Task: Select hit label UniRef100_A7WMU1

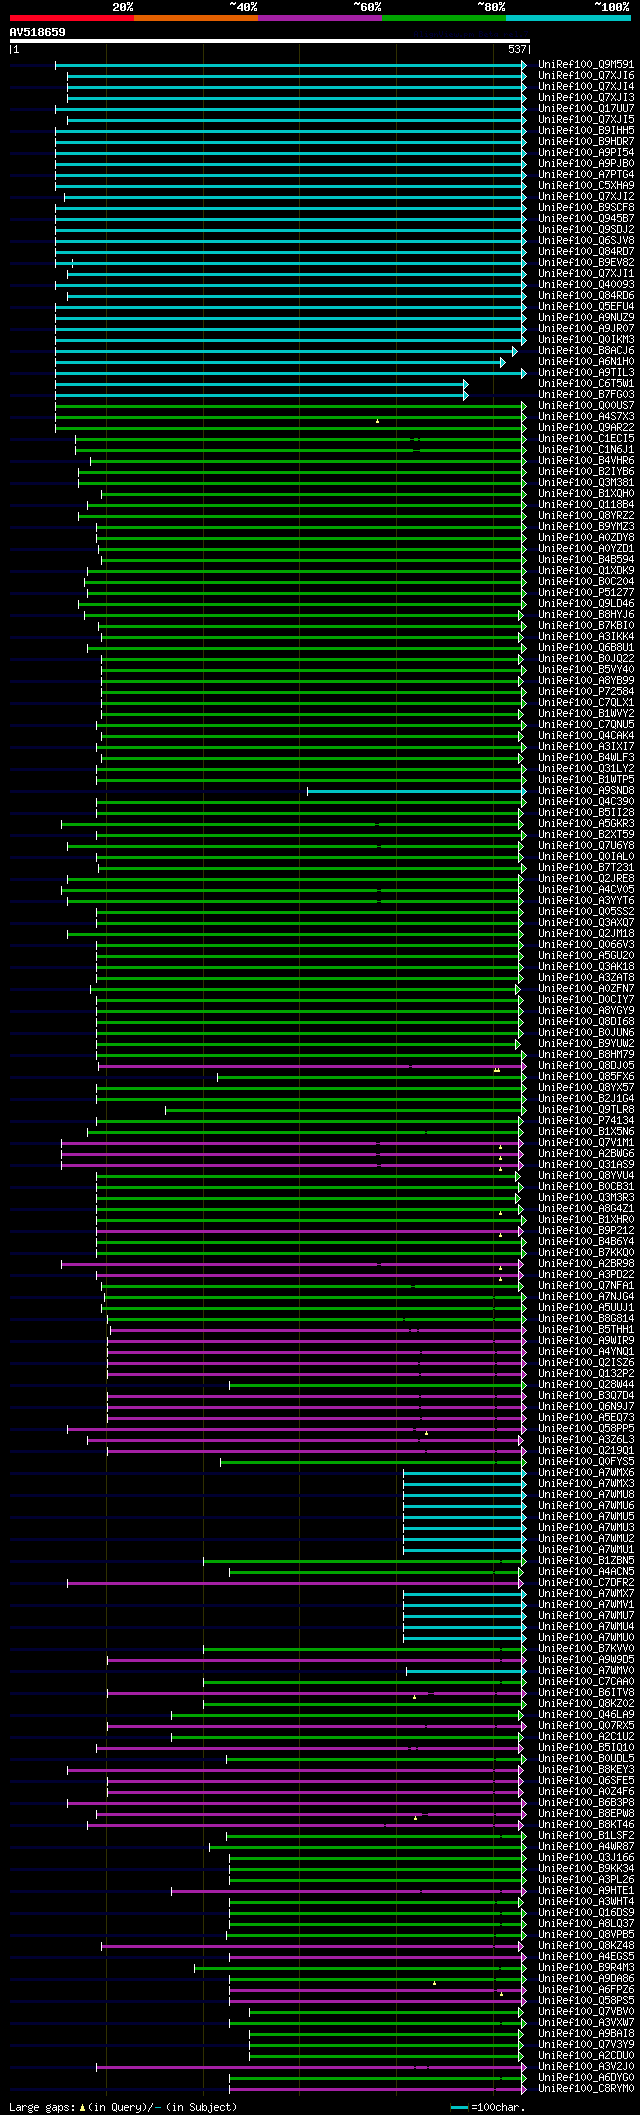Action: tap(586, 1549)
